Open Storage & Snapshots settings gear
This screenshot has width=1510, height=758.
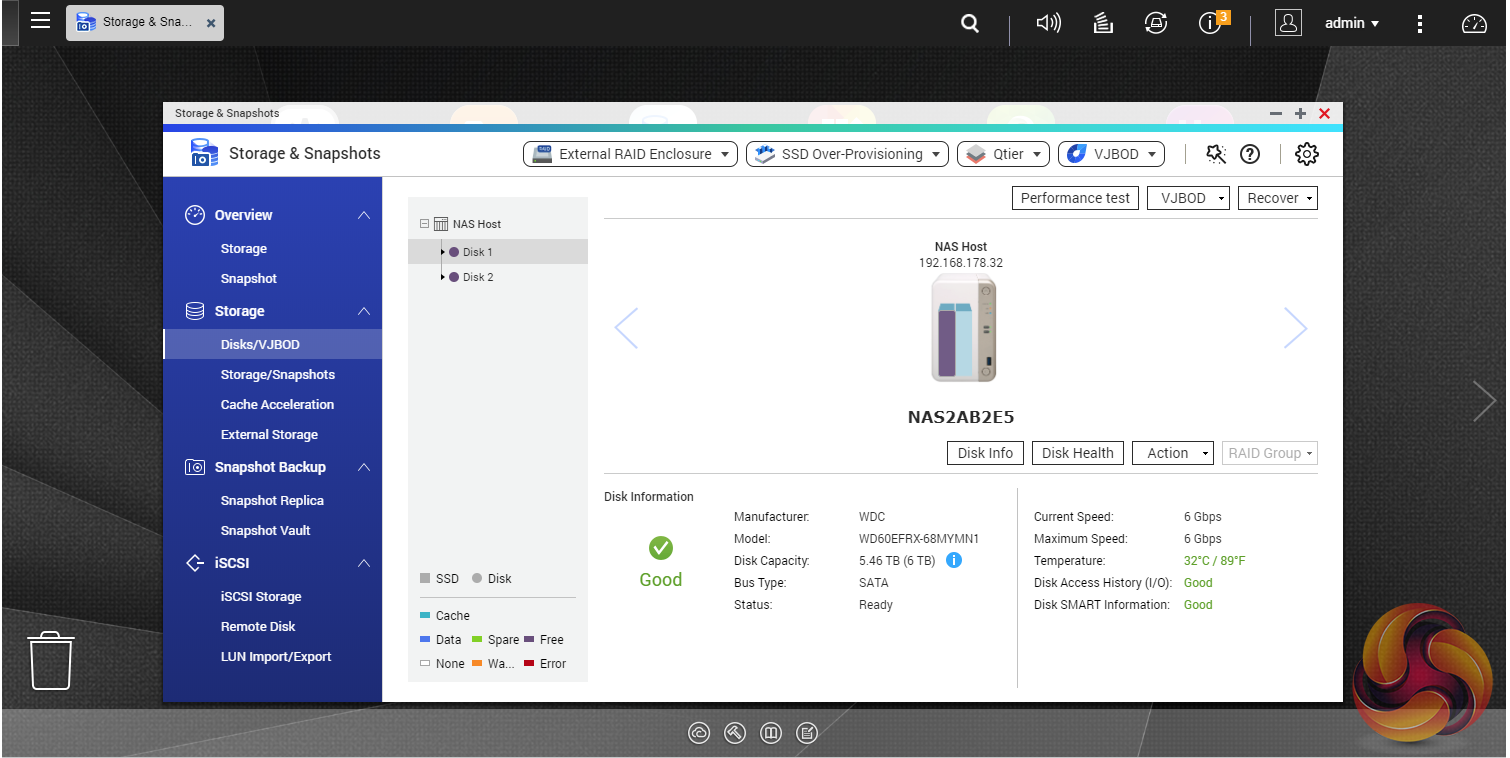1306,154
